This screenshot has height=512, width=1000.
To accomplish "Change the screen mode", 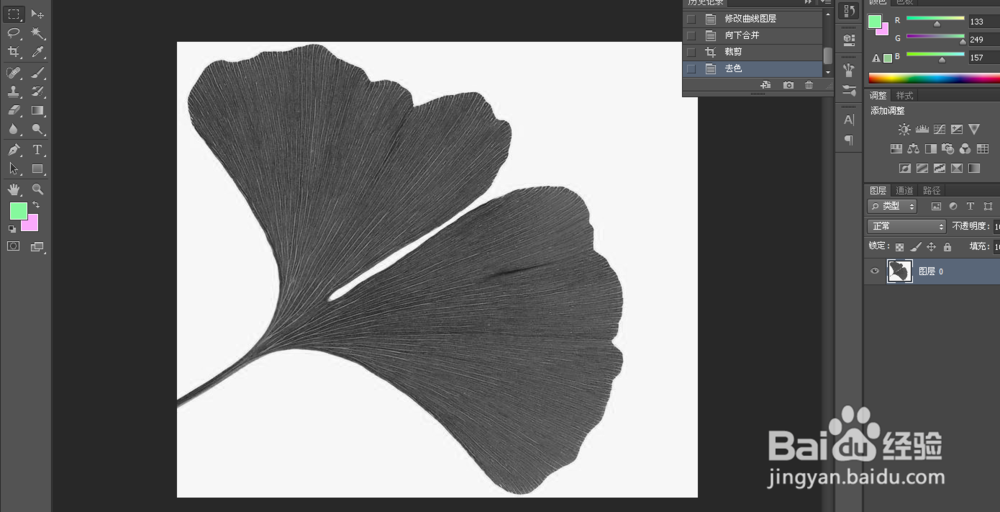I will click(x=38, y=246).
